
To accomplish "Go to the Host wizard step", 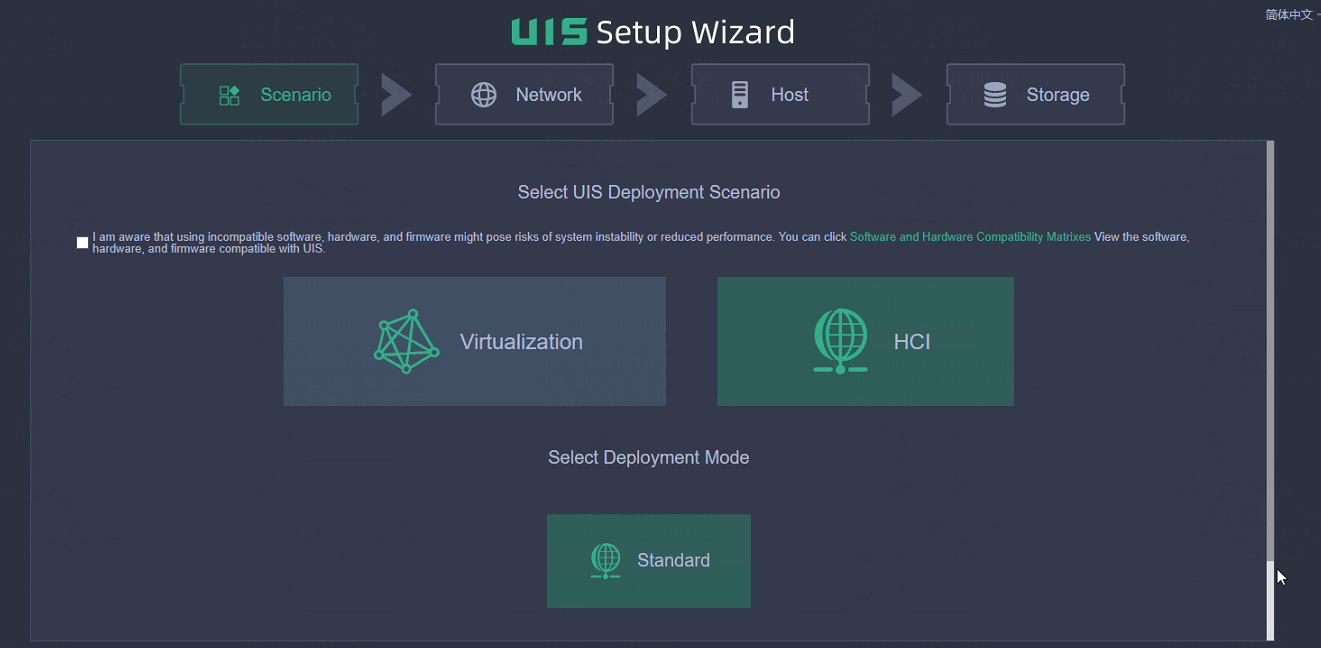I will [x=780, y=95].
